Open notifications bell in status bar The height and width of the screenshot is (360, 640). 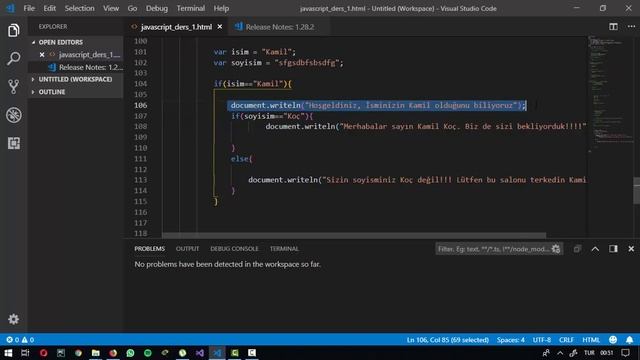[x=629, y=340]
